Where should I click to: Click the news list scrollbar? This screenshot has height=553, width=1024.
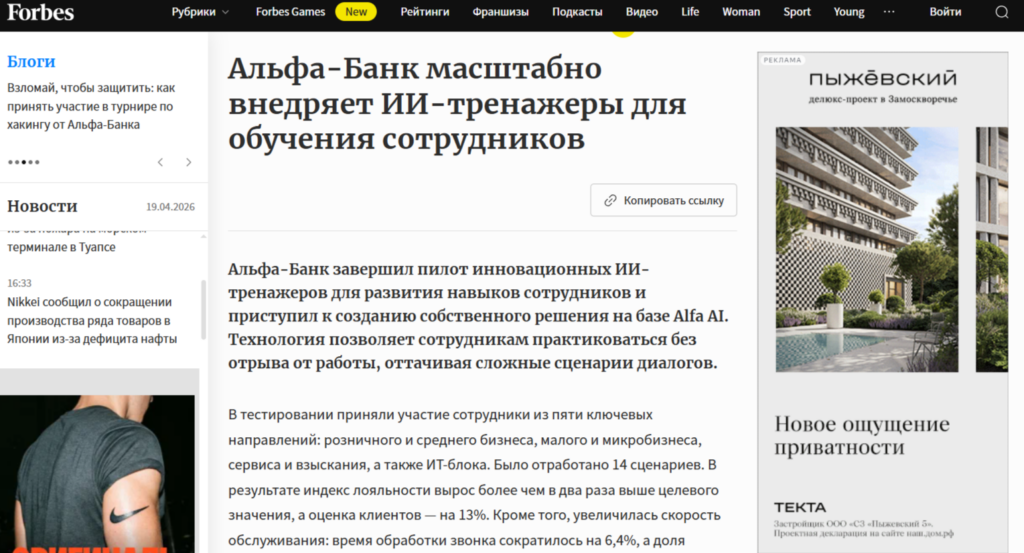203,309
